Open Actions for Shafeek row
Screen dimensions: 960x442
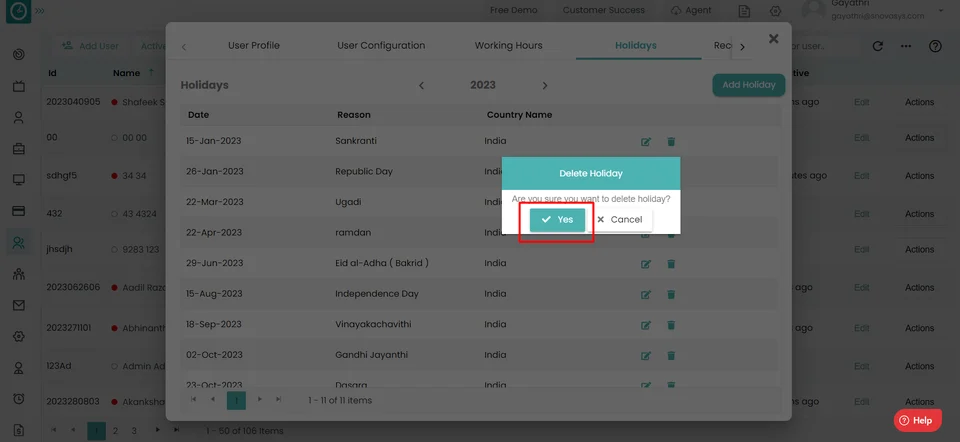pyautogui.click(x=919, y=102)
